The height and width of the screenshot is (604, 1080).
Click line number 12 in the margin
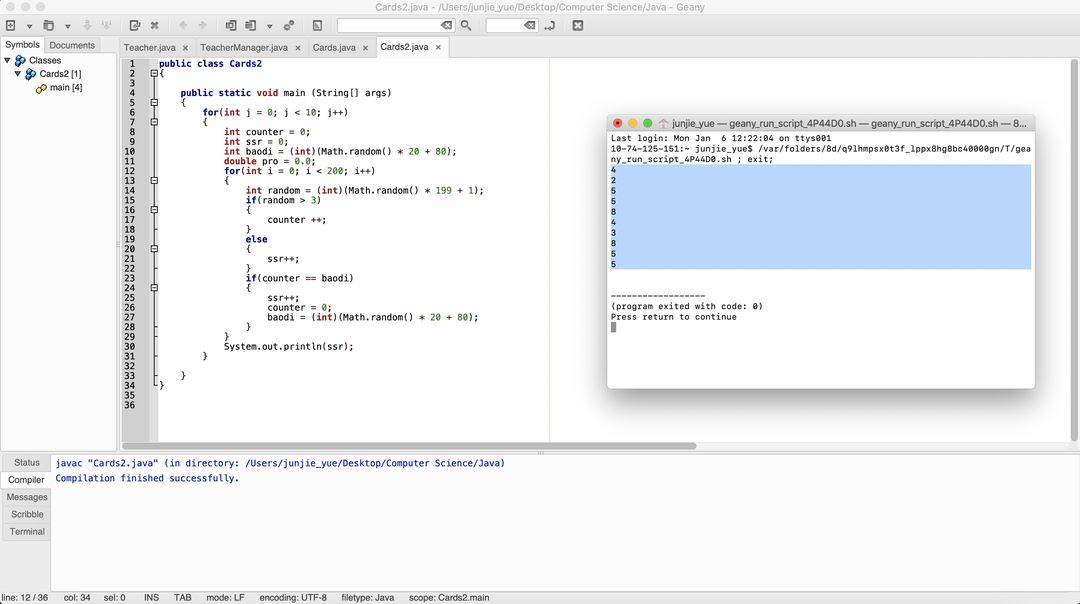(129, 171)
